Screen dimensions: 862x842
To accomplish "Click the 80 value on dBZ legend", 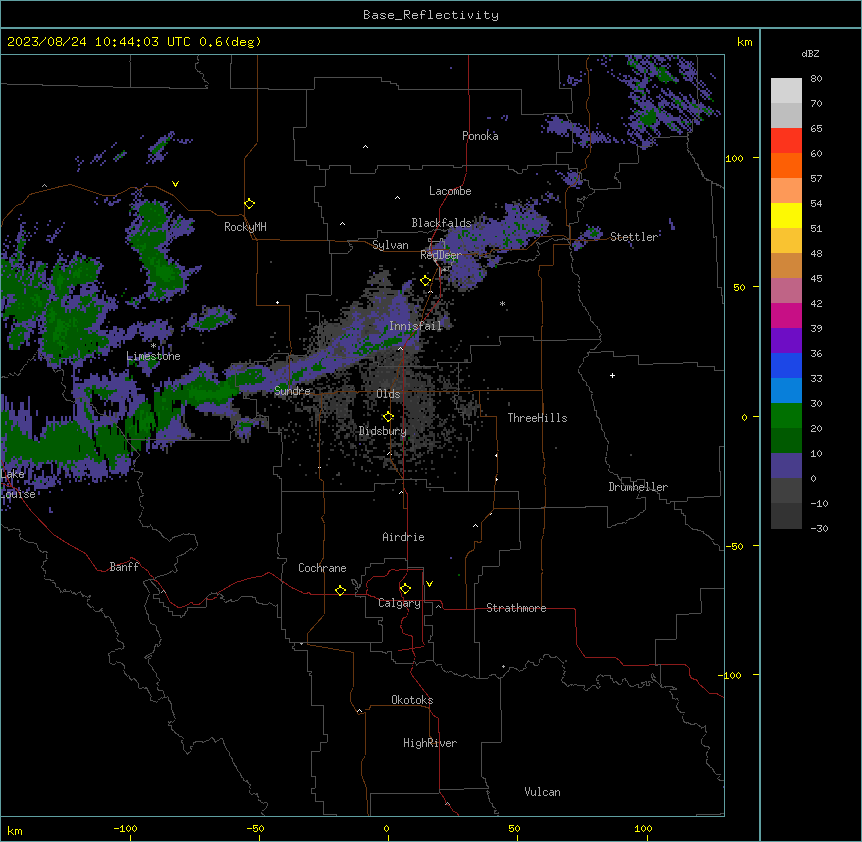I will click(816, 79).
